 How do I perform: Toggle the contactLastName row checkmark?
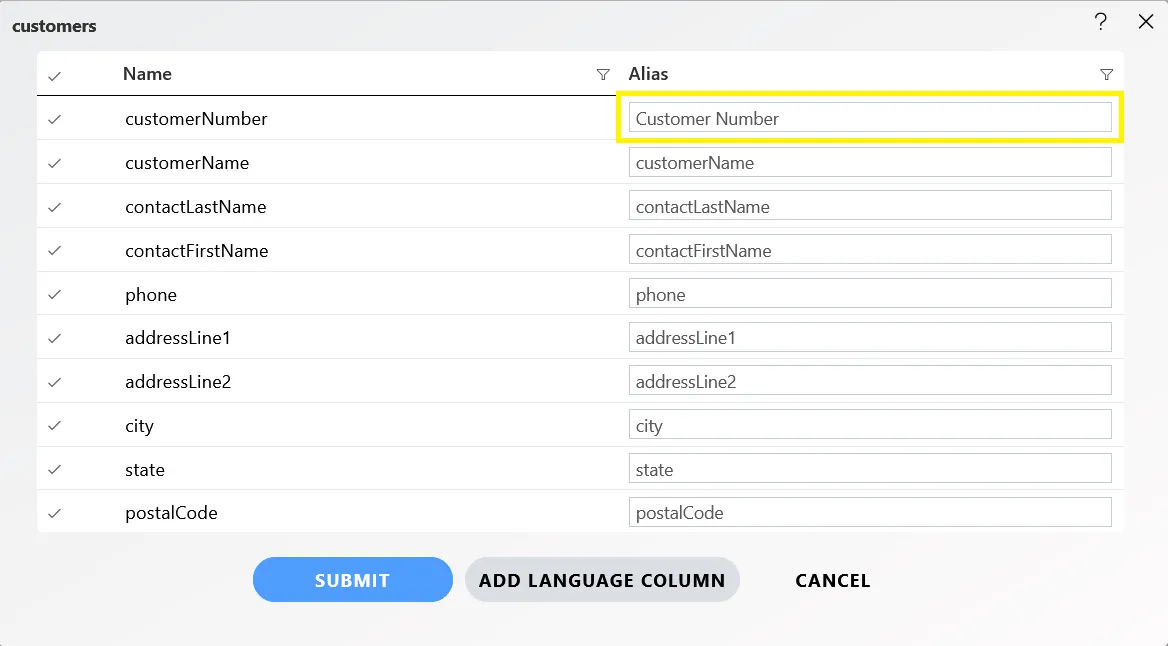(54, 207)
